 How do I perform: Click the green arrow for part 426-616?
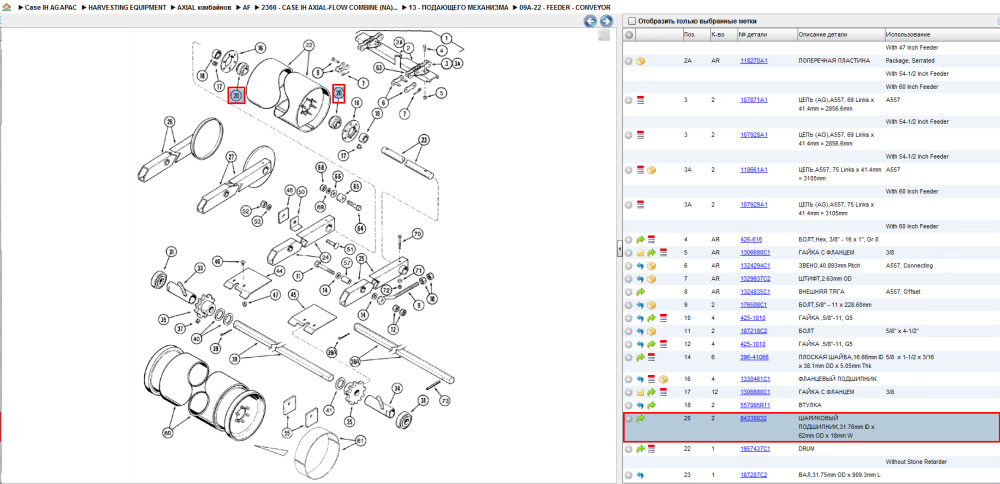pyautogui.click(x=641, y=240)
